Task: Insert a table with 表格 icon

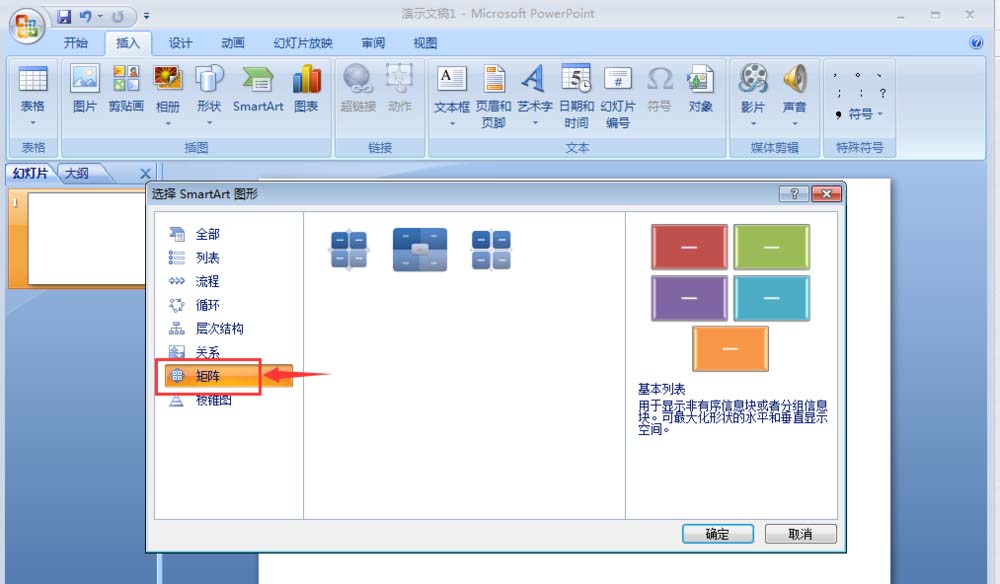Action: click(x=33, y=80)
